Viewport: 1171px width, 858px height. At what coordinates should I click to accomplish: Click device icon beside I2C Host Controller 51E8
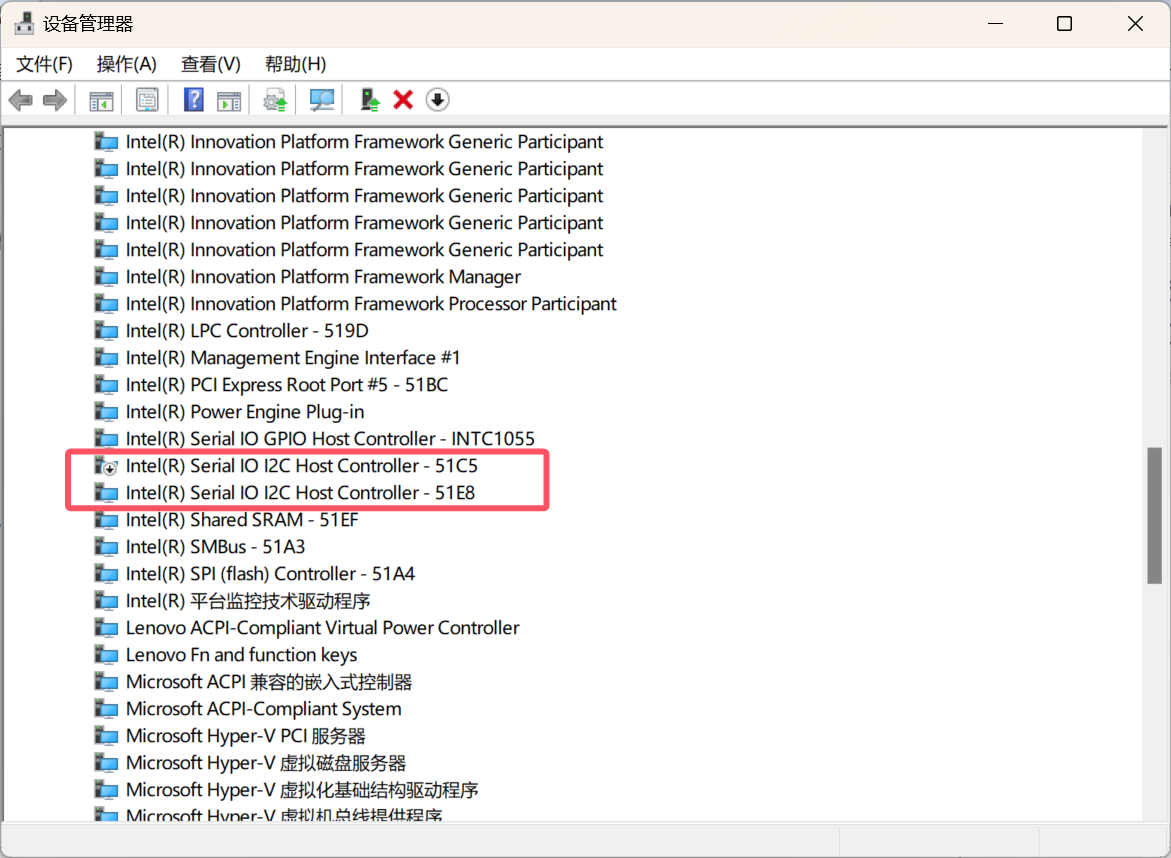tap(106, 493)
